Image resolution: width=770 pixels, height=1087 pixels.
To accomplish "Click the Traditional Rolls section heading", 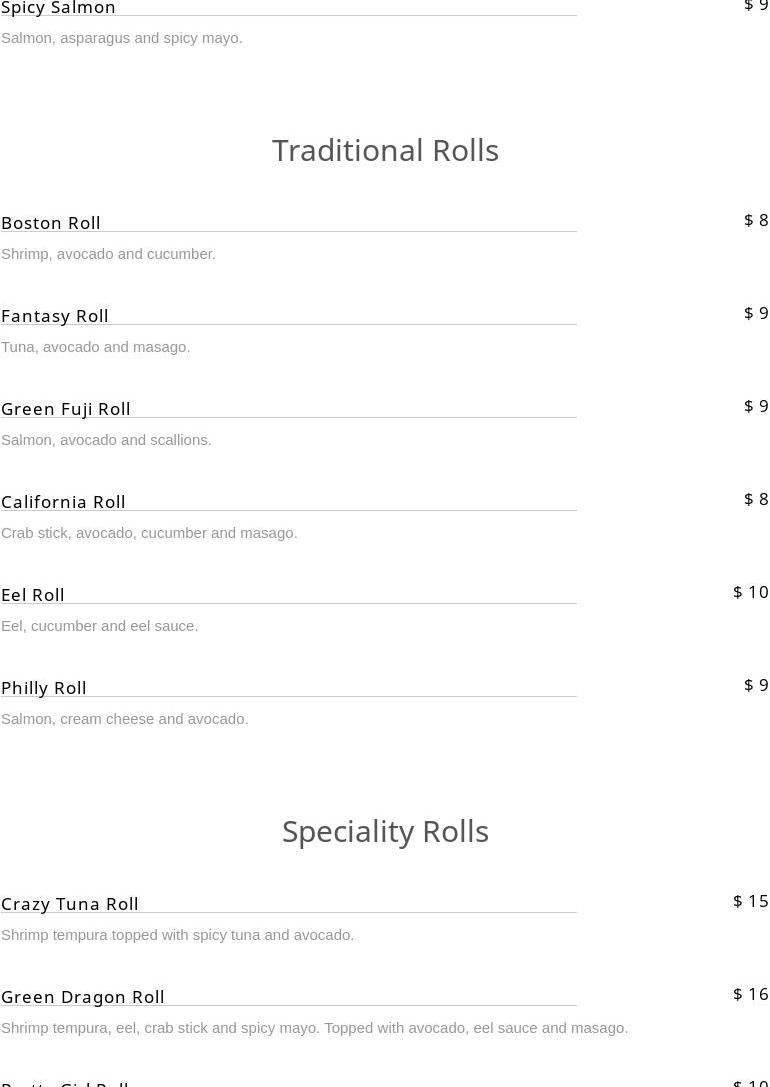I will pyautogui.click(x=385, y=150).
